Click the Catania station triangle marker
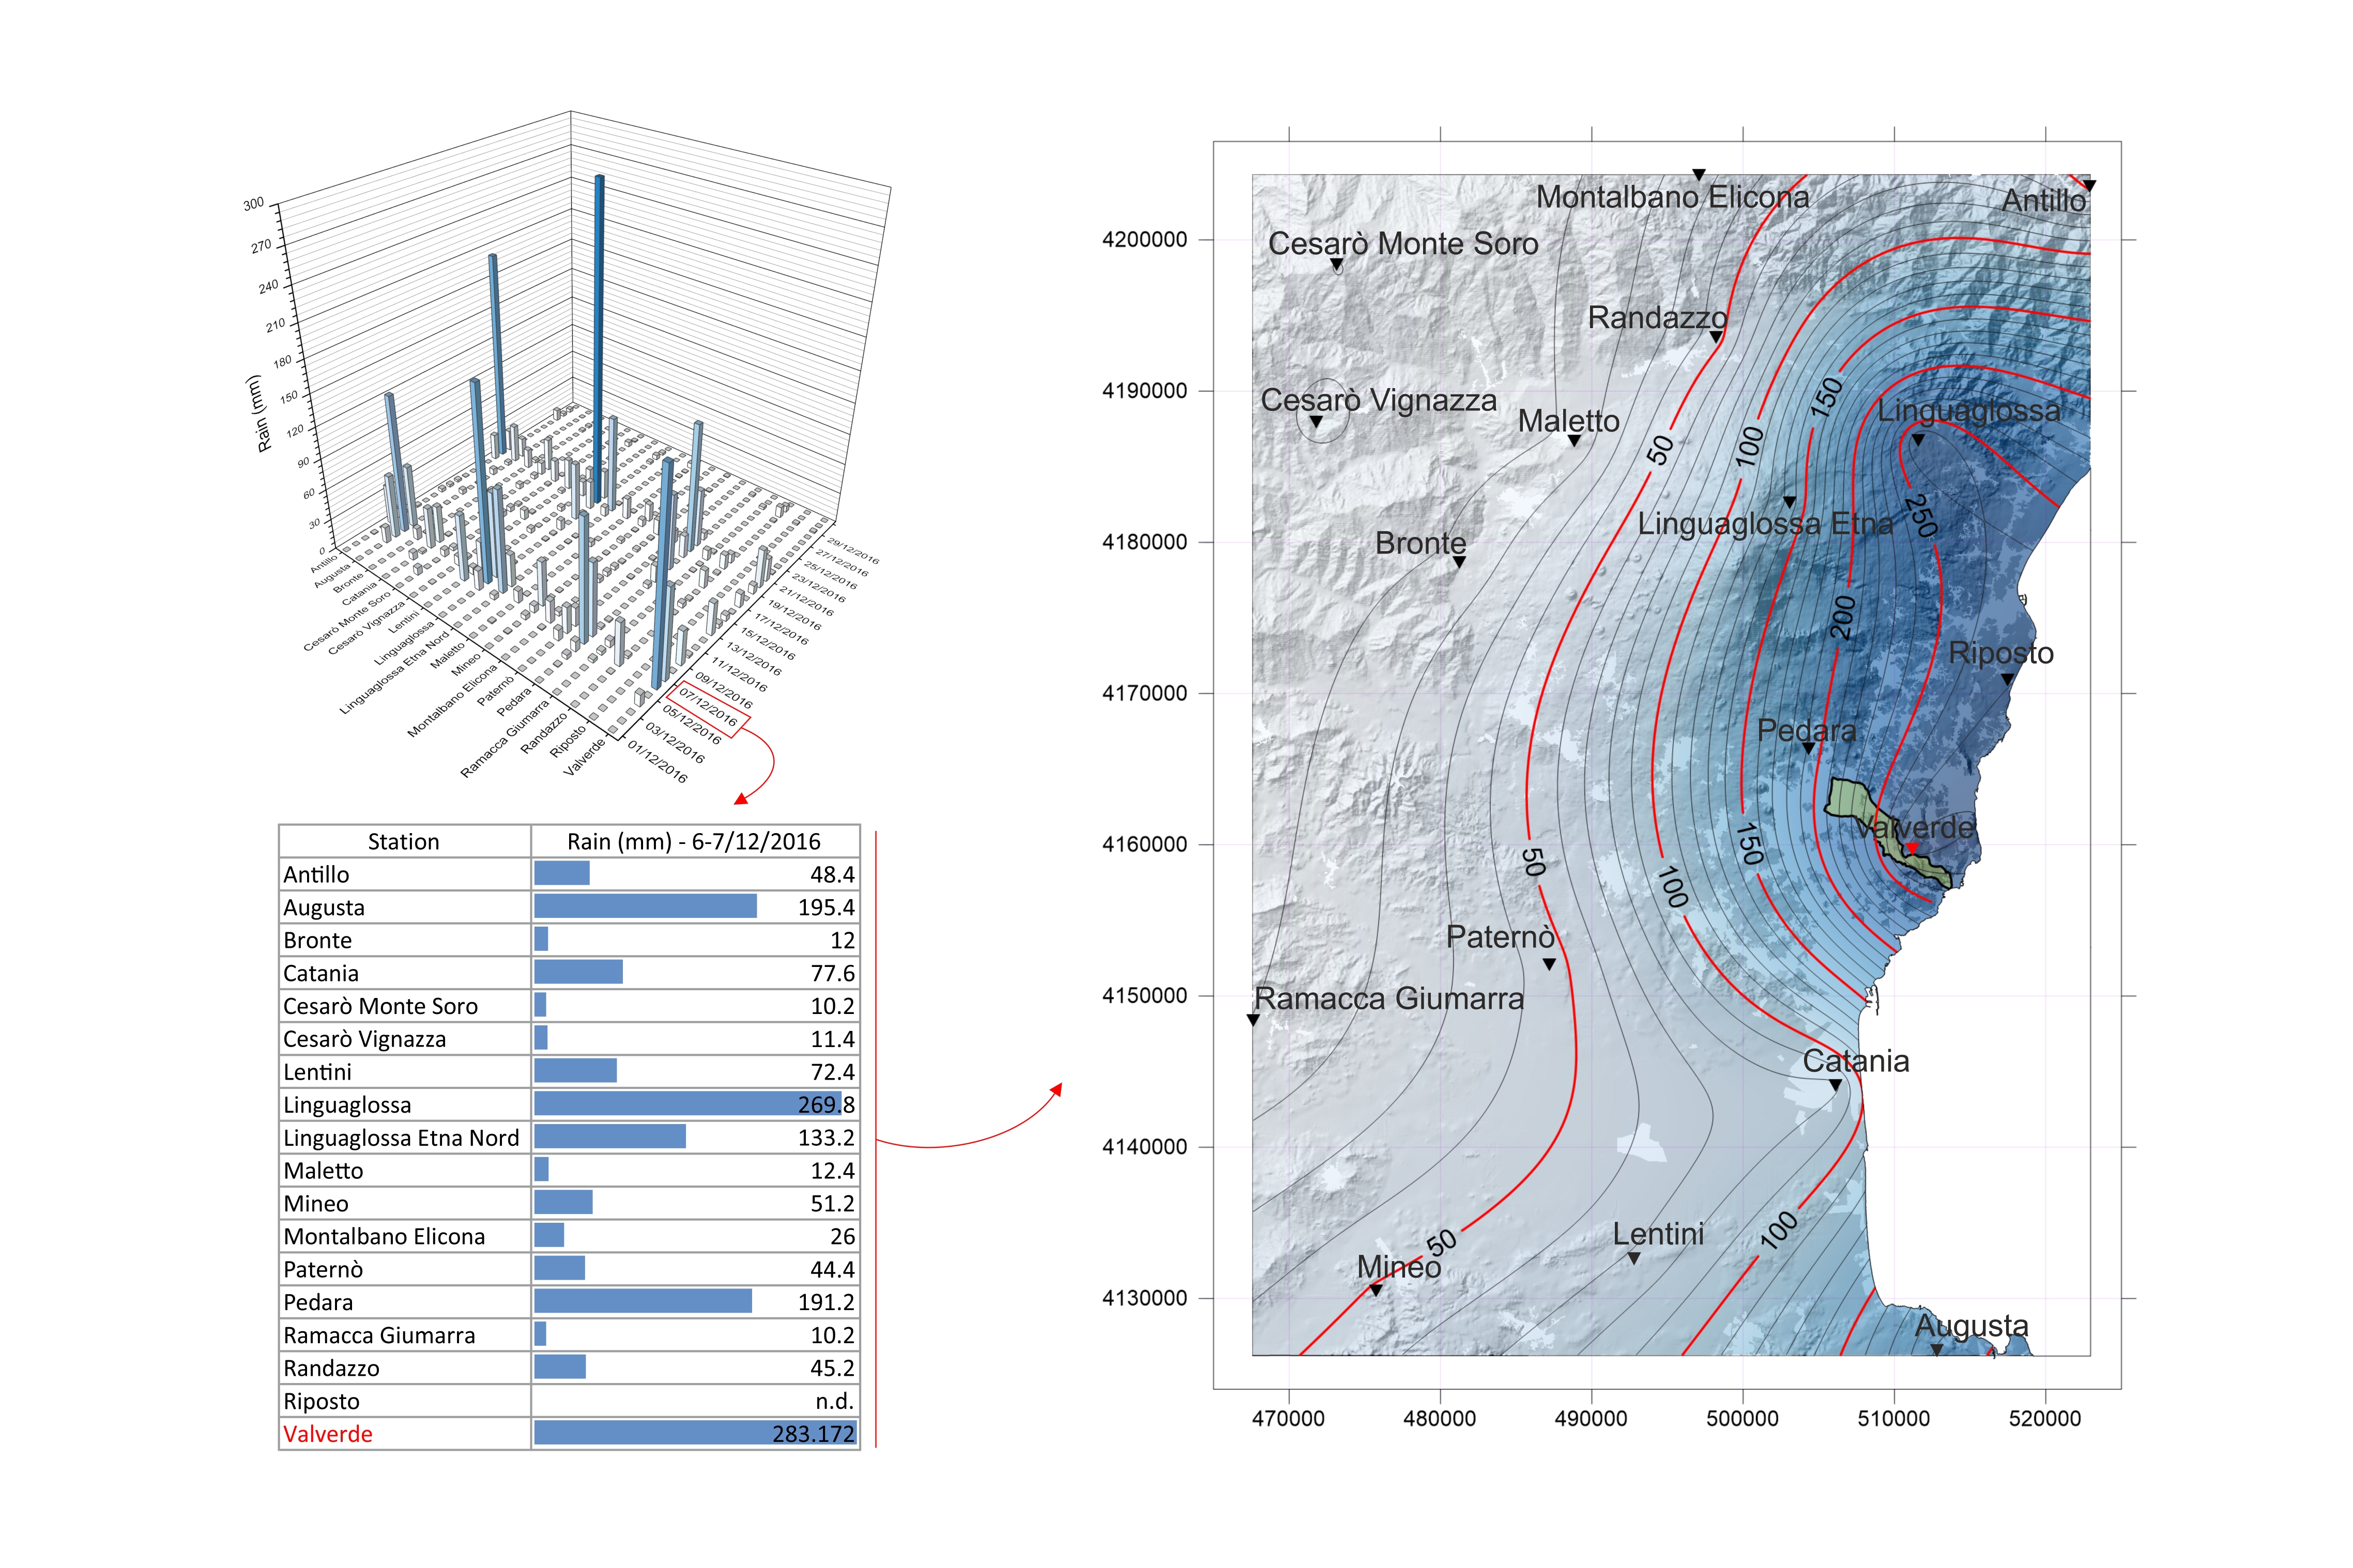This screenshot has height=1568, width=2353. coord(1835,1084)
